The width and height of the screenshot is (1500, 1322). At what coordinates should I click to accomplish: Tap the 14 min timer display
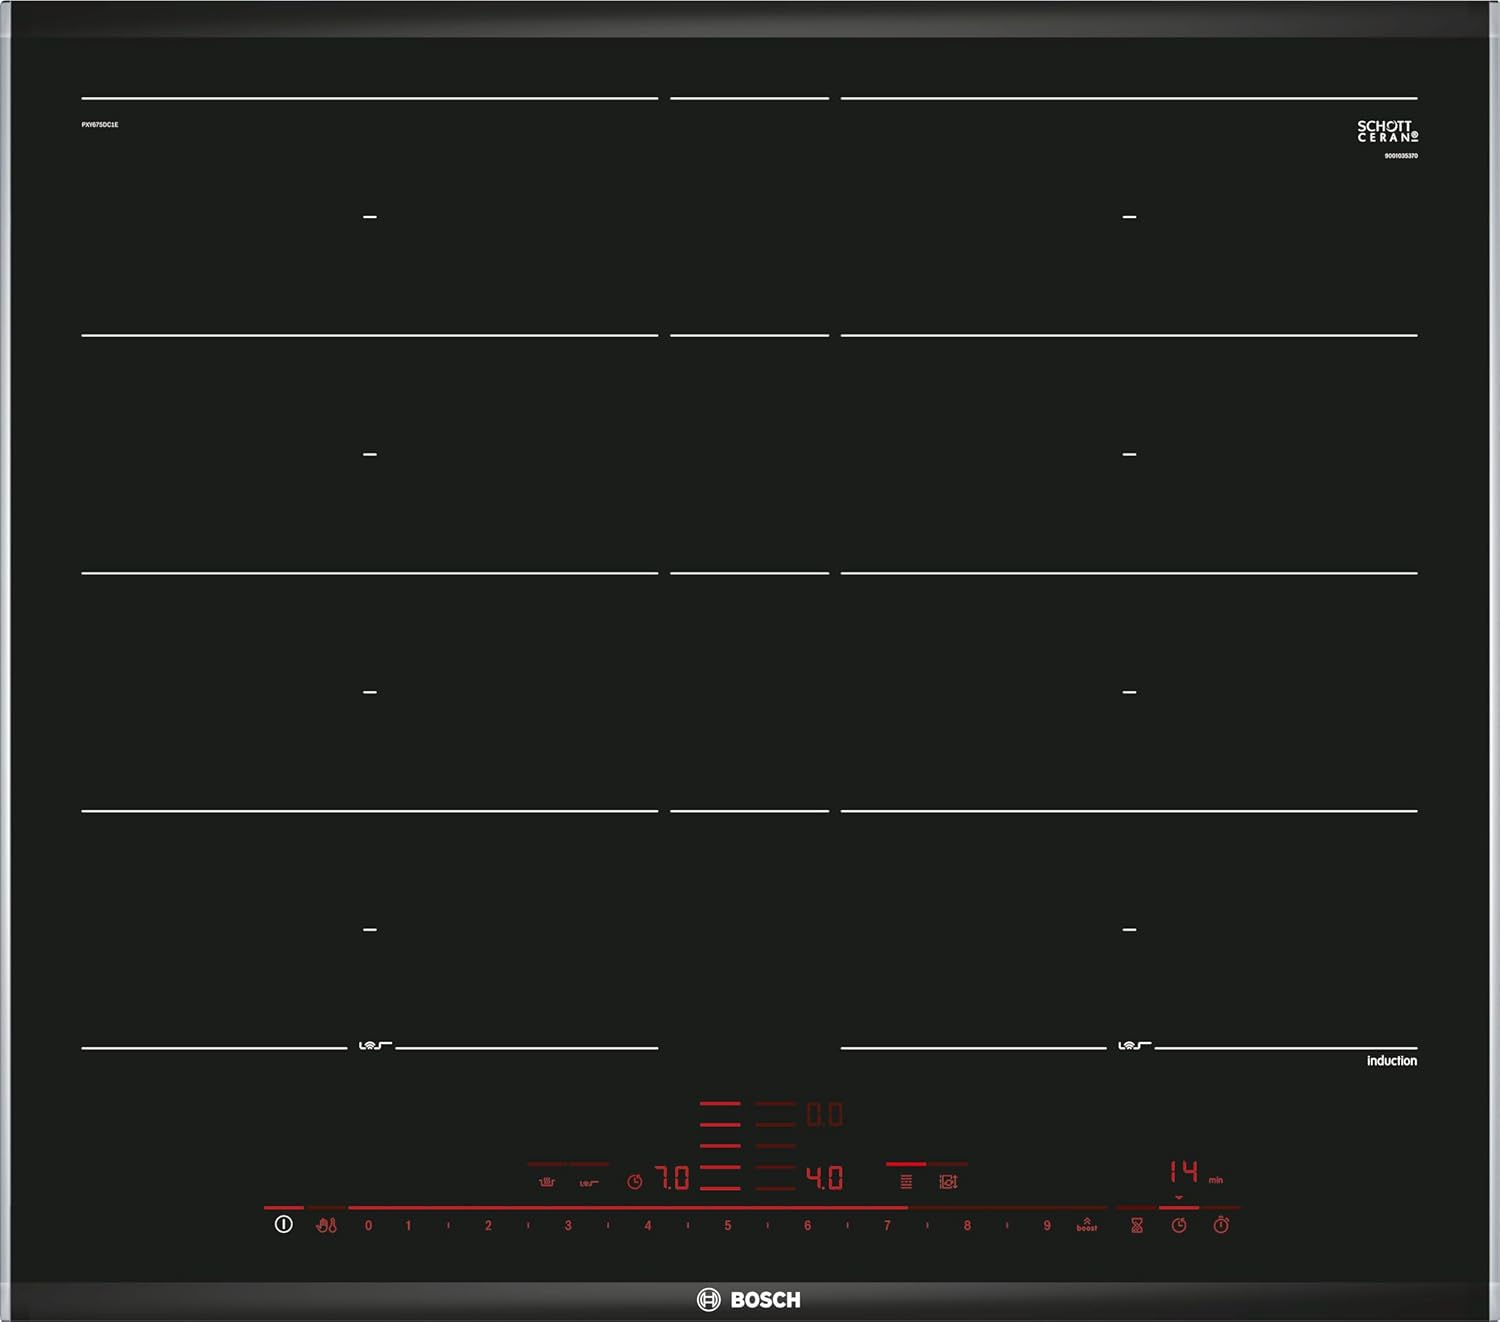tap(1185, 1171)
